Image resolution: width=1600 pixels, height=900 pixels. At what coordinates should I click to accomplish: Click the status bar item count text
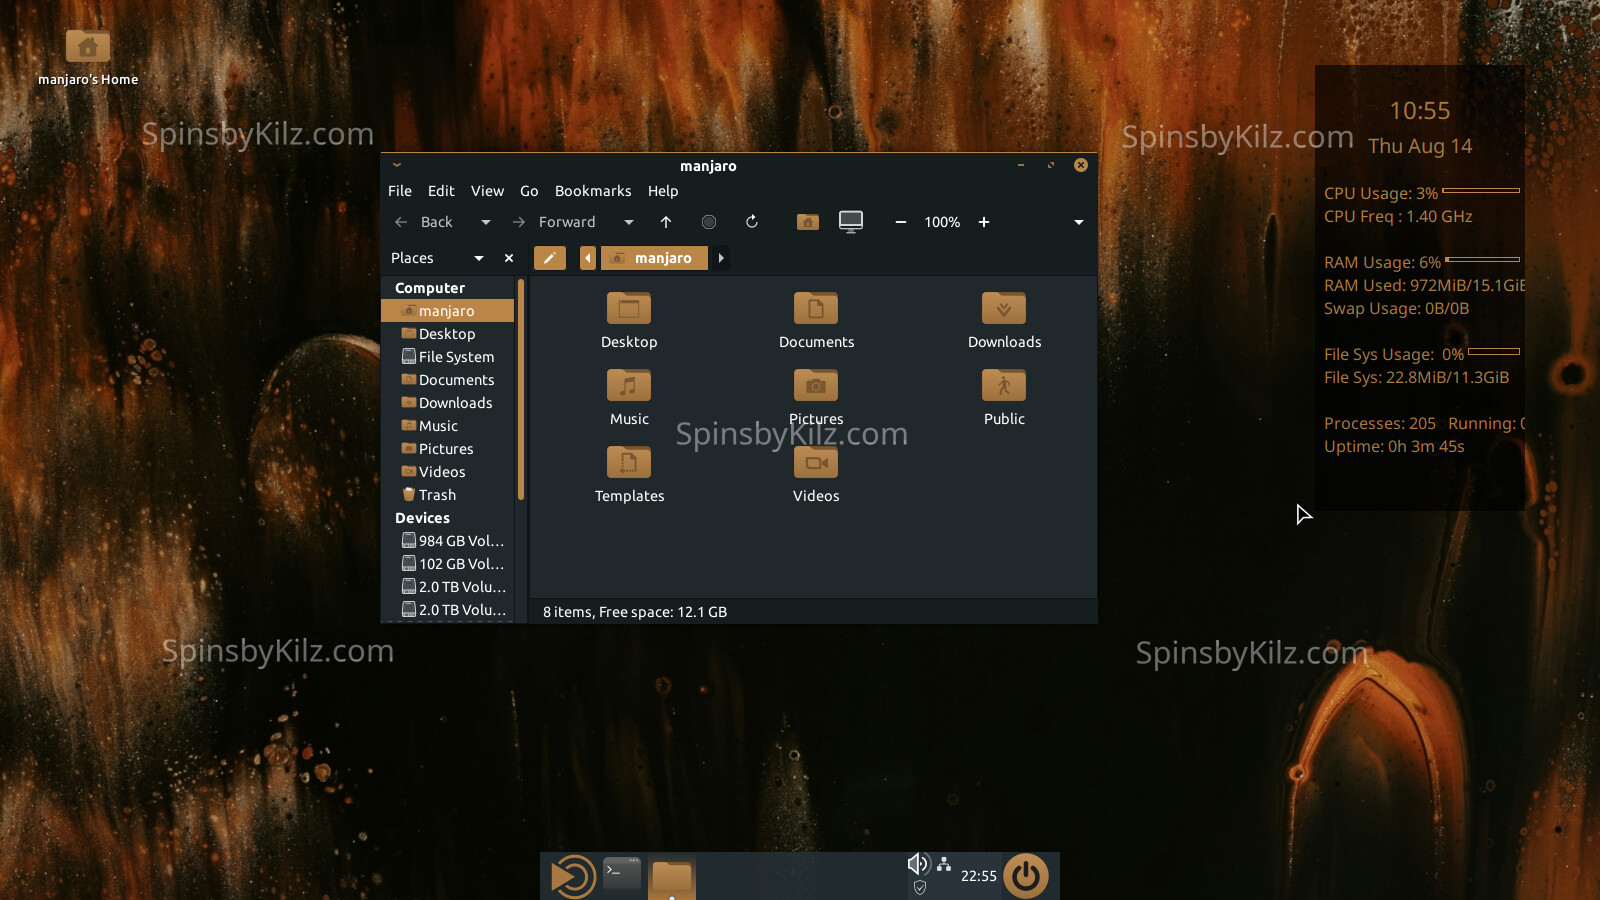click(x=635, y=612)
